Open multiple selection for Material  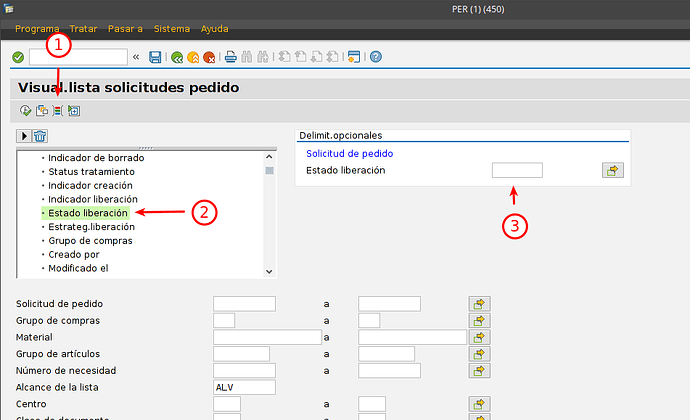tap(480, 337)
